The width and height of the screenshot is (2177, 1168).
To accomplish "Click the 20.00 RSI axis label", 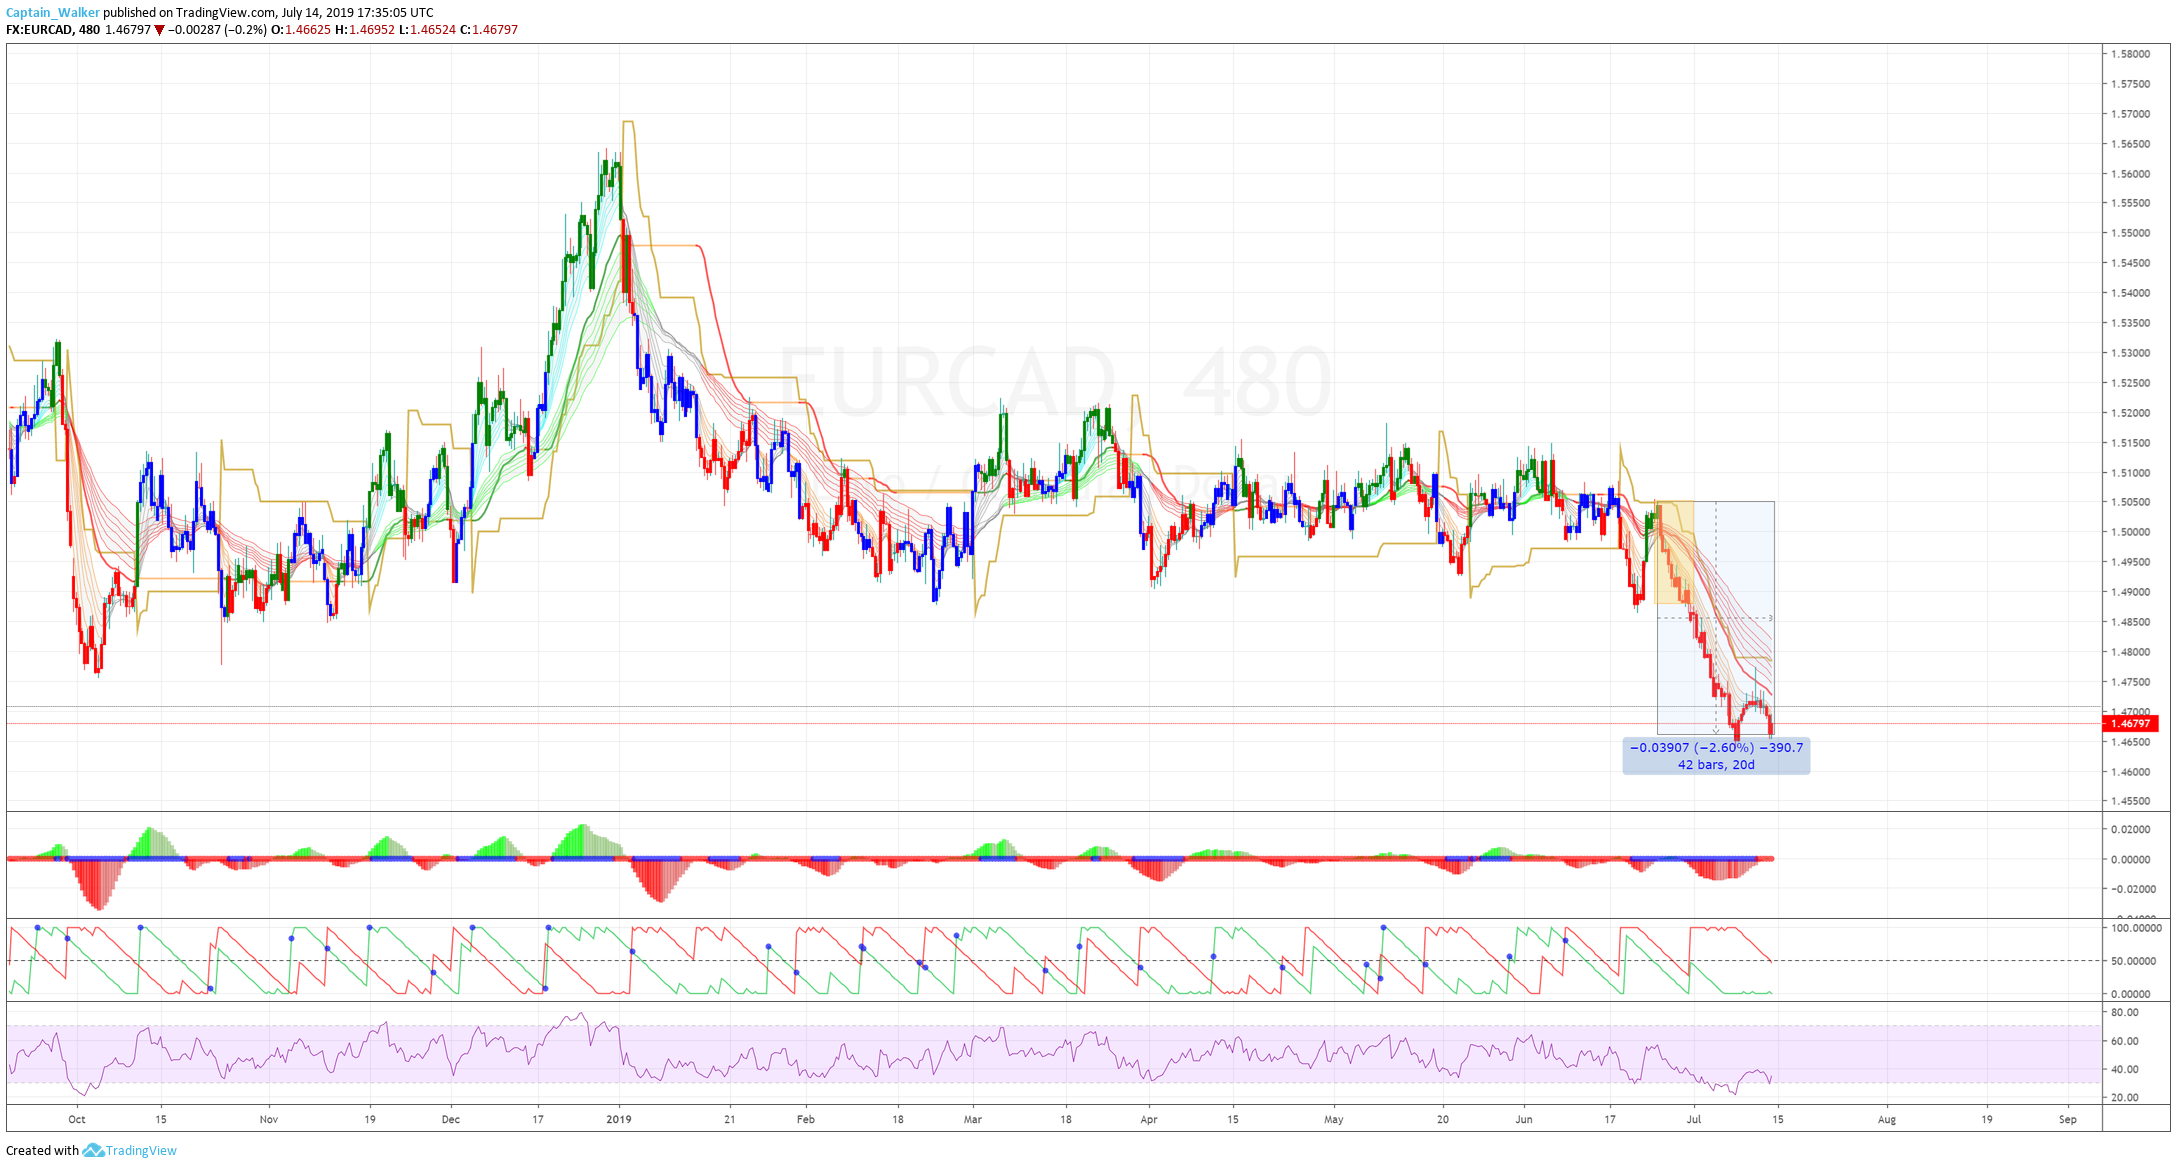I will tap(2125, 1098).
